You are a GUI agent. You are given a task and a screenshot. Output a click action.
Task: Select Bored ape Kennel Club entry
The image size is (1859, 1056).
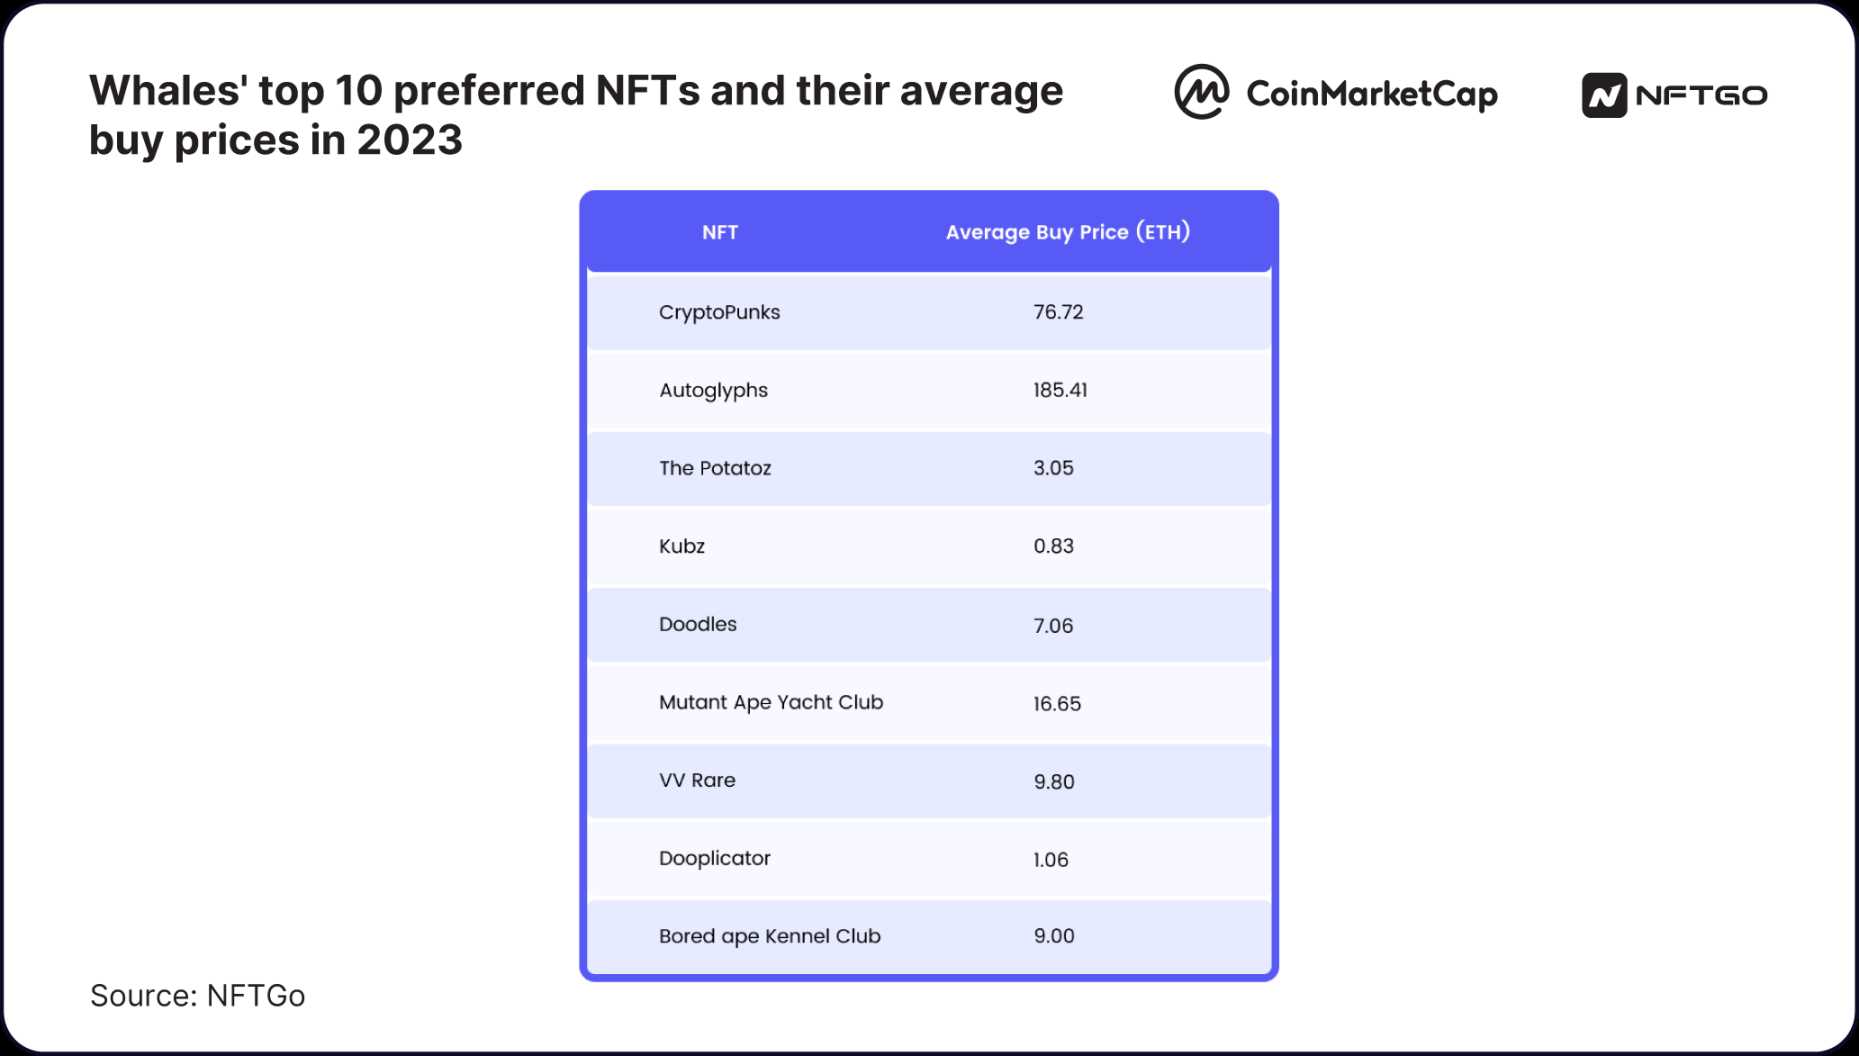pyautogui.click(x=769, y=936)
